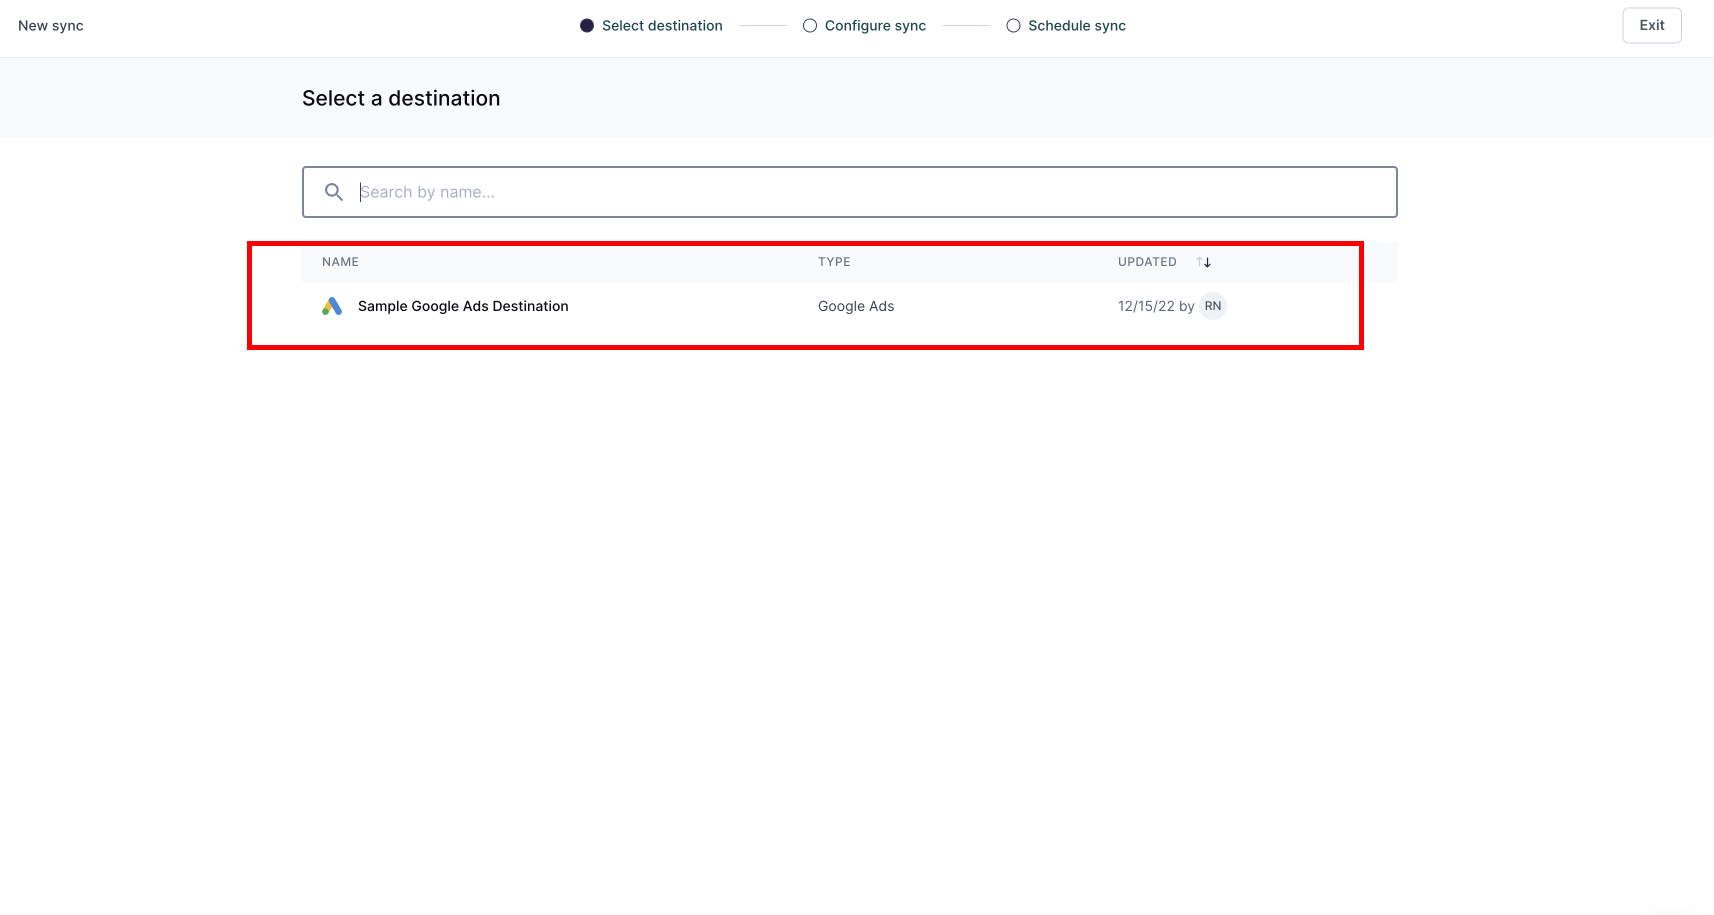
Task: Open Sample Google Ads Destination
Action: pyautogui.click(x=462, y=306)
